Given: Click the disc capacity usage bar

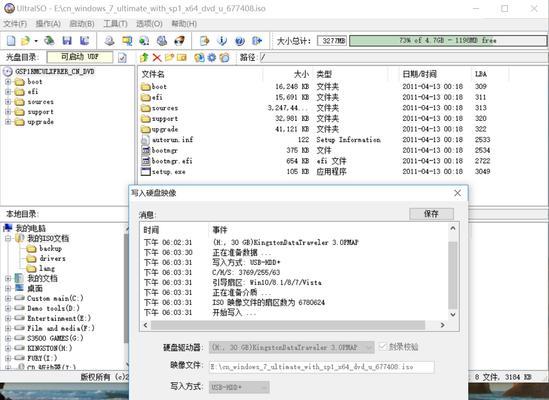Looking at the screenshot, I should coord(448,41).
